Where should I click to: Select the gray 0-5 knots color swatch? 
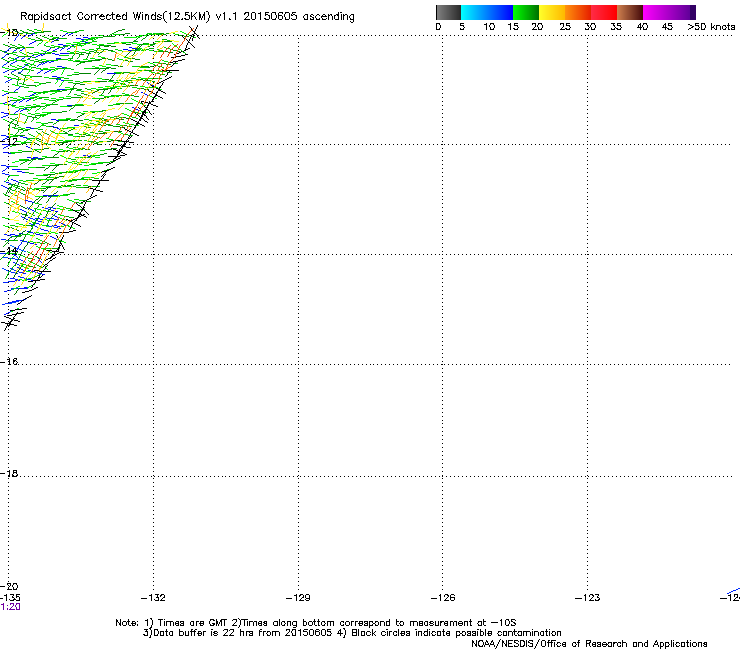(x=448, y=12)
